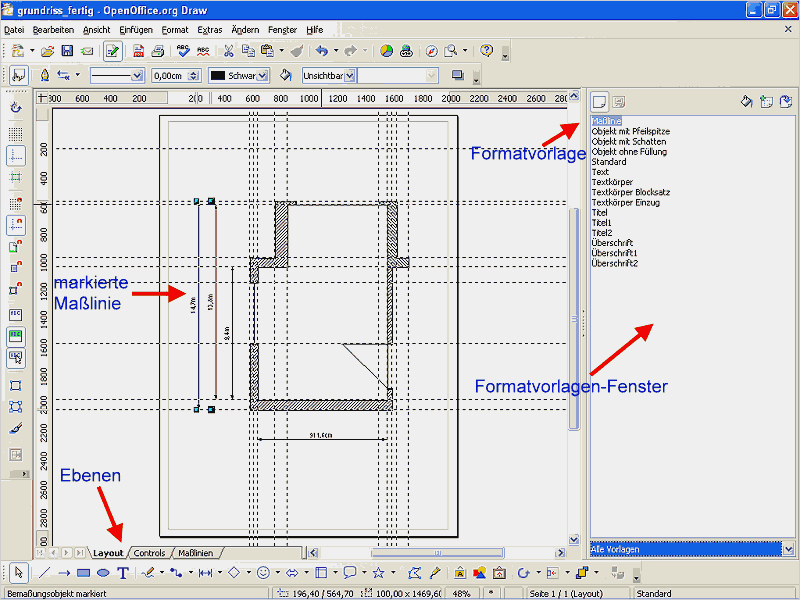Choose the Ellipse drawing tool
Viewport: 800px width, 600px height.
[103, 573]
